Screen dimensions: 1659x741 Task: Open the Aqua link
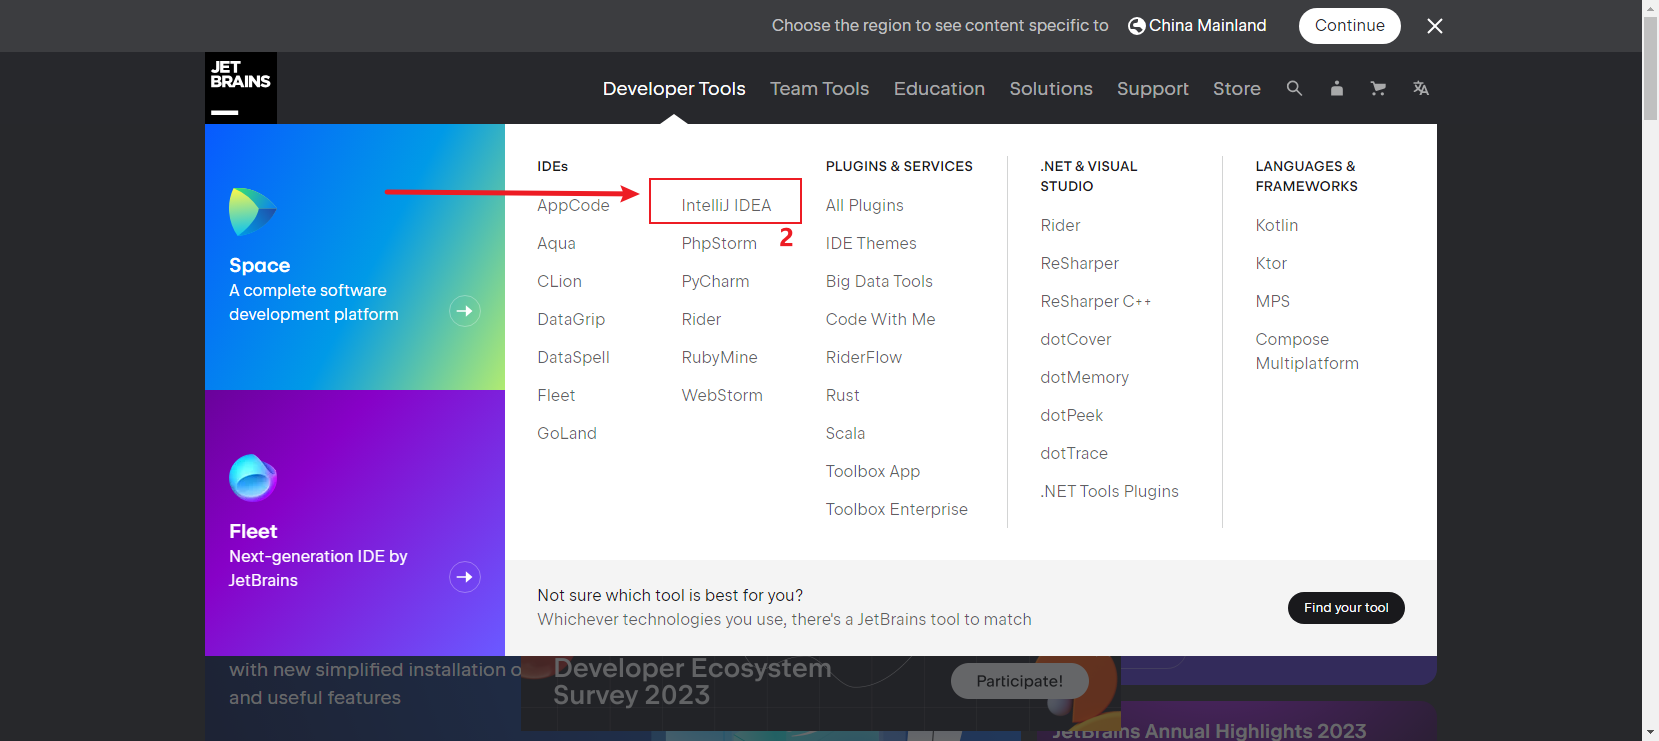556,243
